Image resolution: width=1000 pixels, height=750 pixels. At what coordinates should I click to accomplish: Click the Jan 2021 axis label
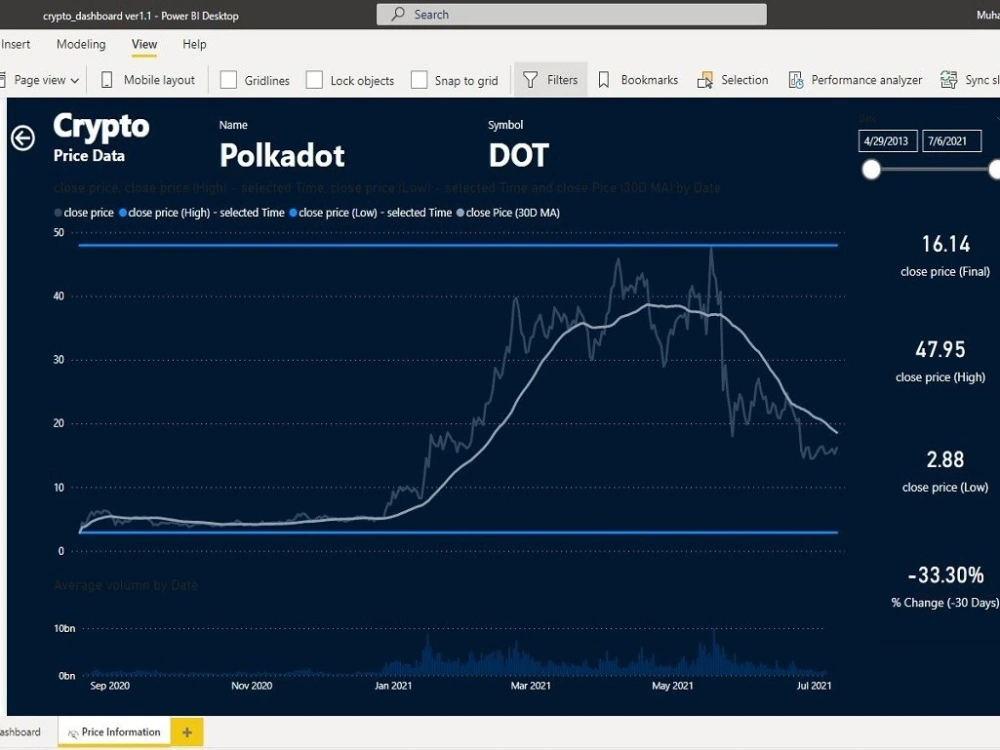(393, 686)
